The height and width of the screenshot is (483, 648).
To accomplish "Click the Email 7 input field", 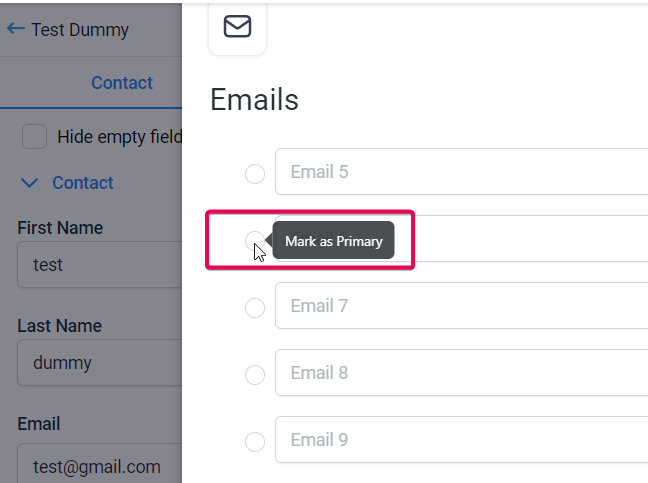I will tap(462, 305).
